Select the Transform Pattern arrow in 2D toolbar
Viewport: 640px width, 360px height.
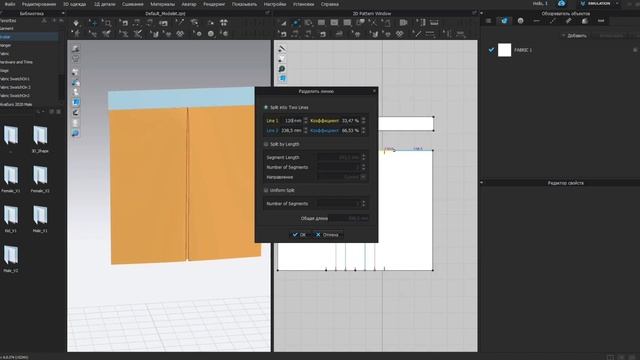pos(283,23)
